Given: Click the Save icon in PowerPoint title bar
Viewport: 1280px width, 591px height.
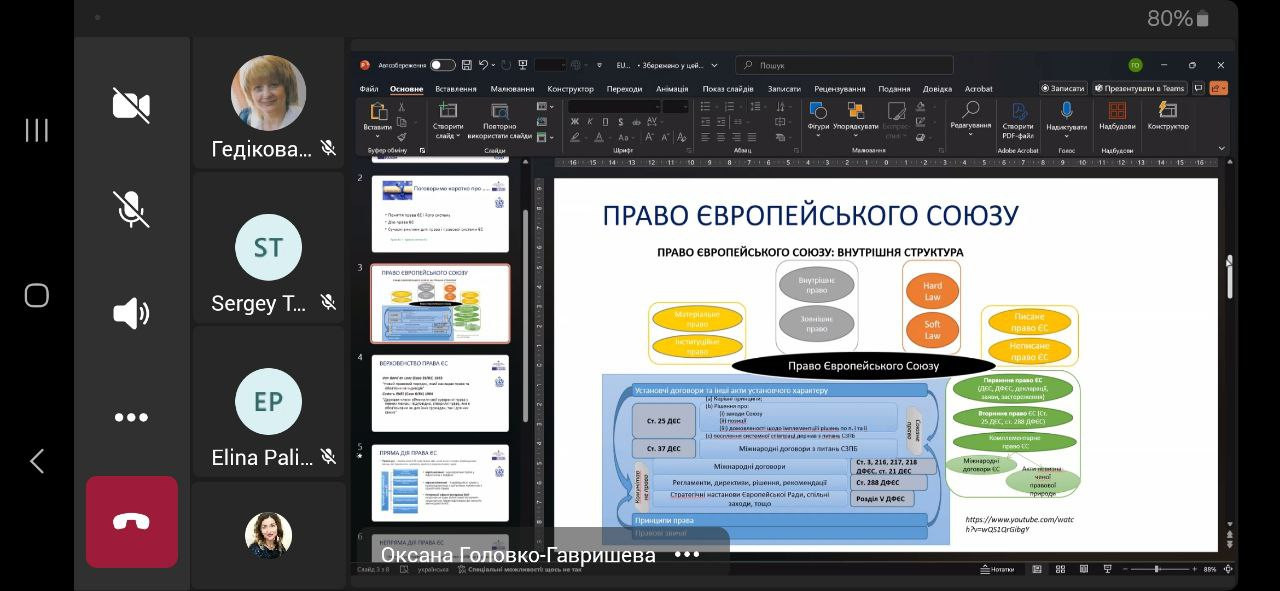Looking at the screenshot, I should 466,65.
